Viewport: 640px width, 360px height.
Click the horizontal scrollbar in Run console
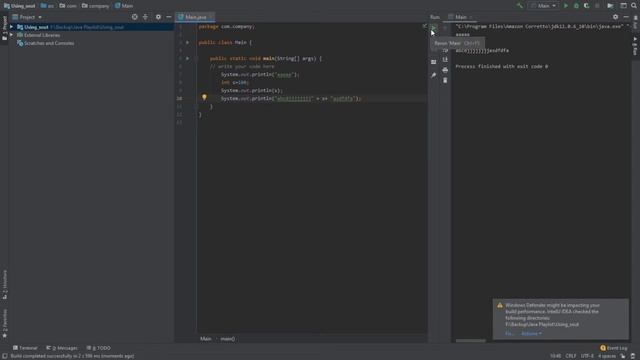[x=471, y=340]
